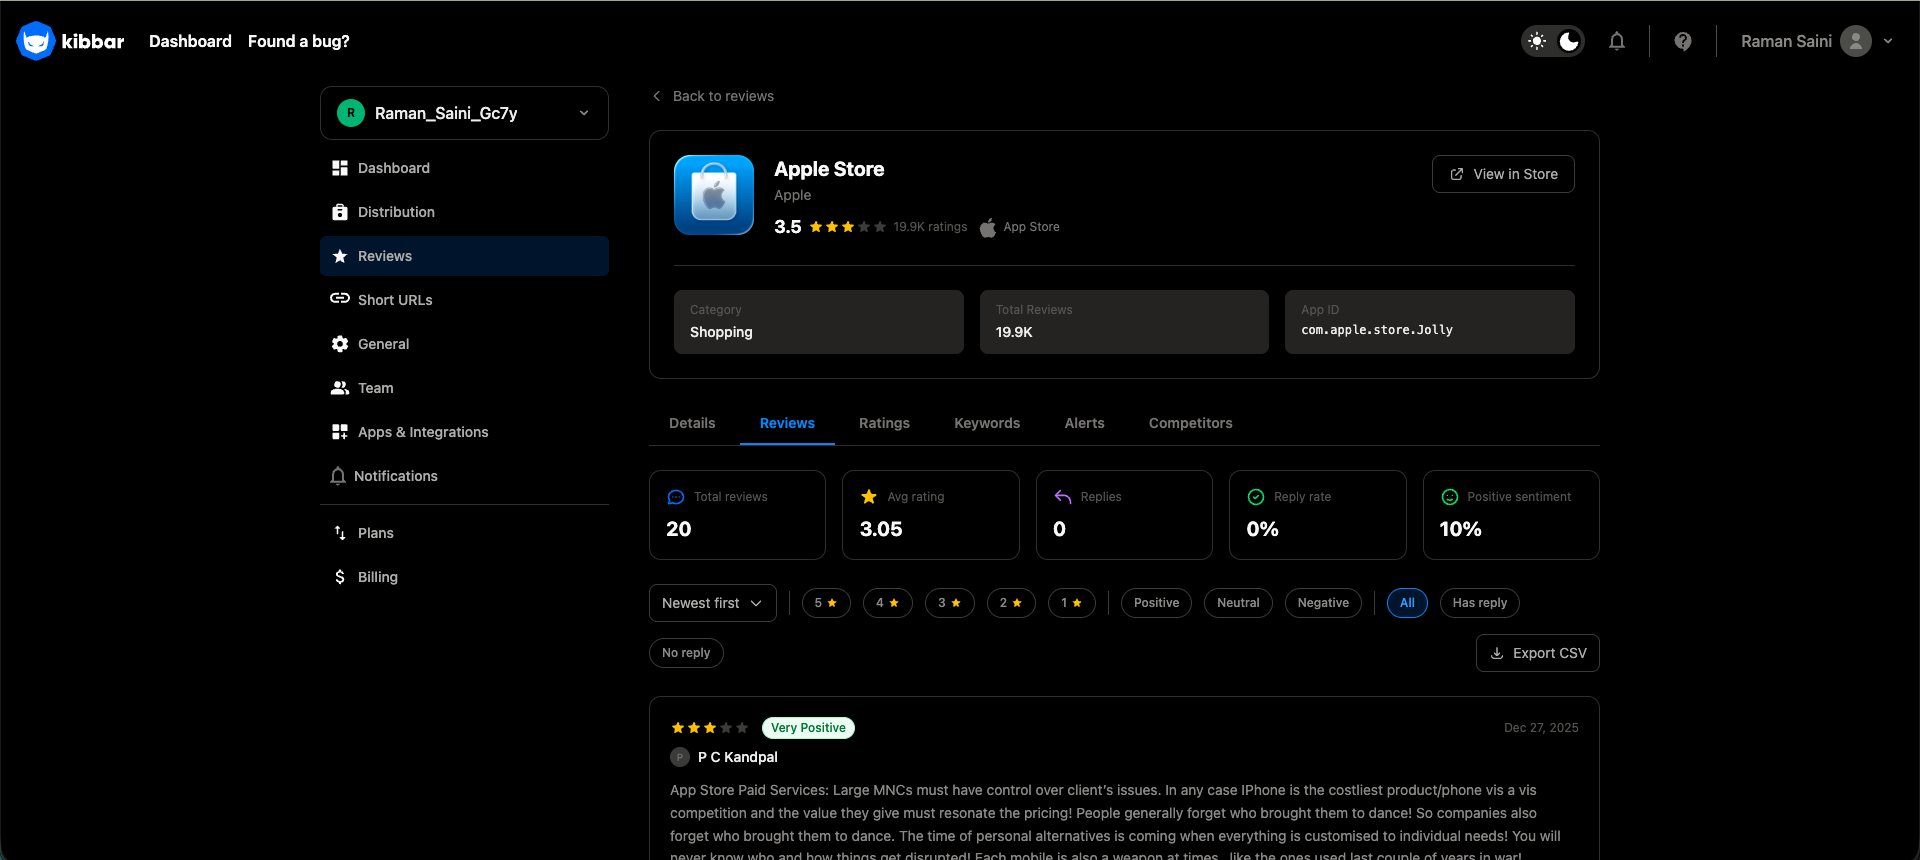1920x860 pixels.
Task: Click reviewer name P C Kandpal
Action: pyautogui.click(x=738, y=757)
